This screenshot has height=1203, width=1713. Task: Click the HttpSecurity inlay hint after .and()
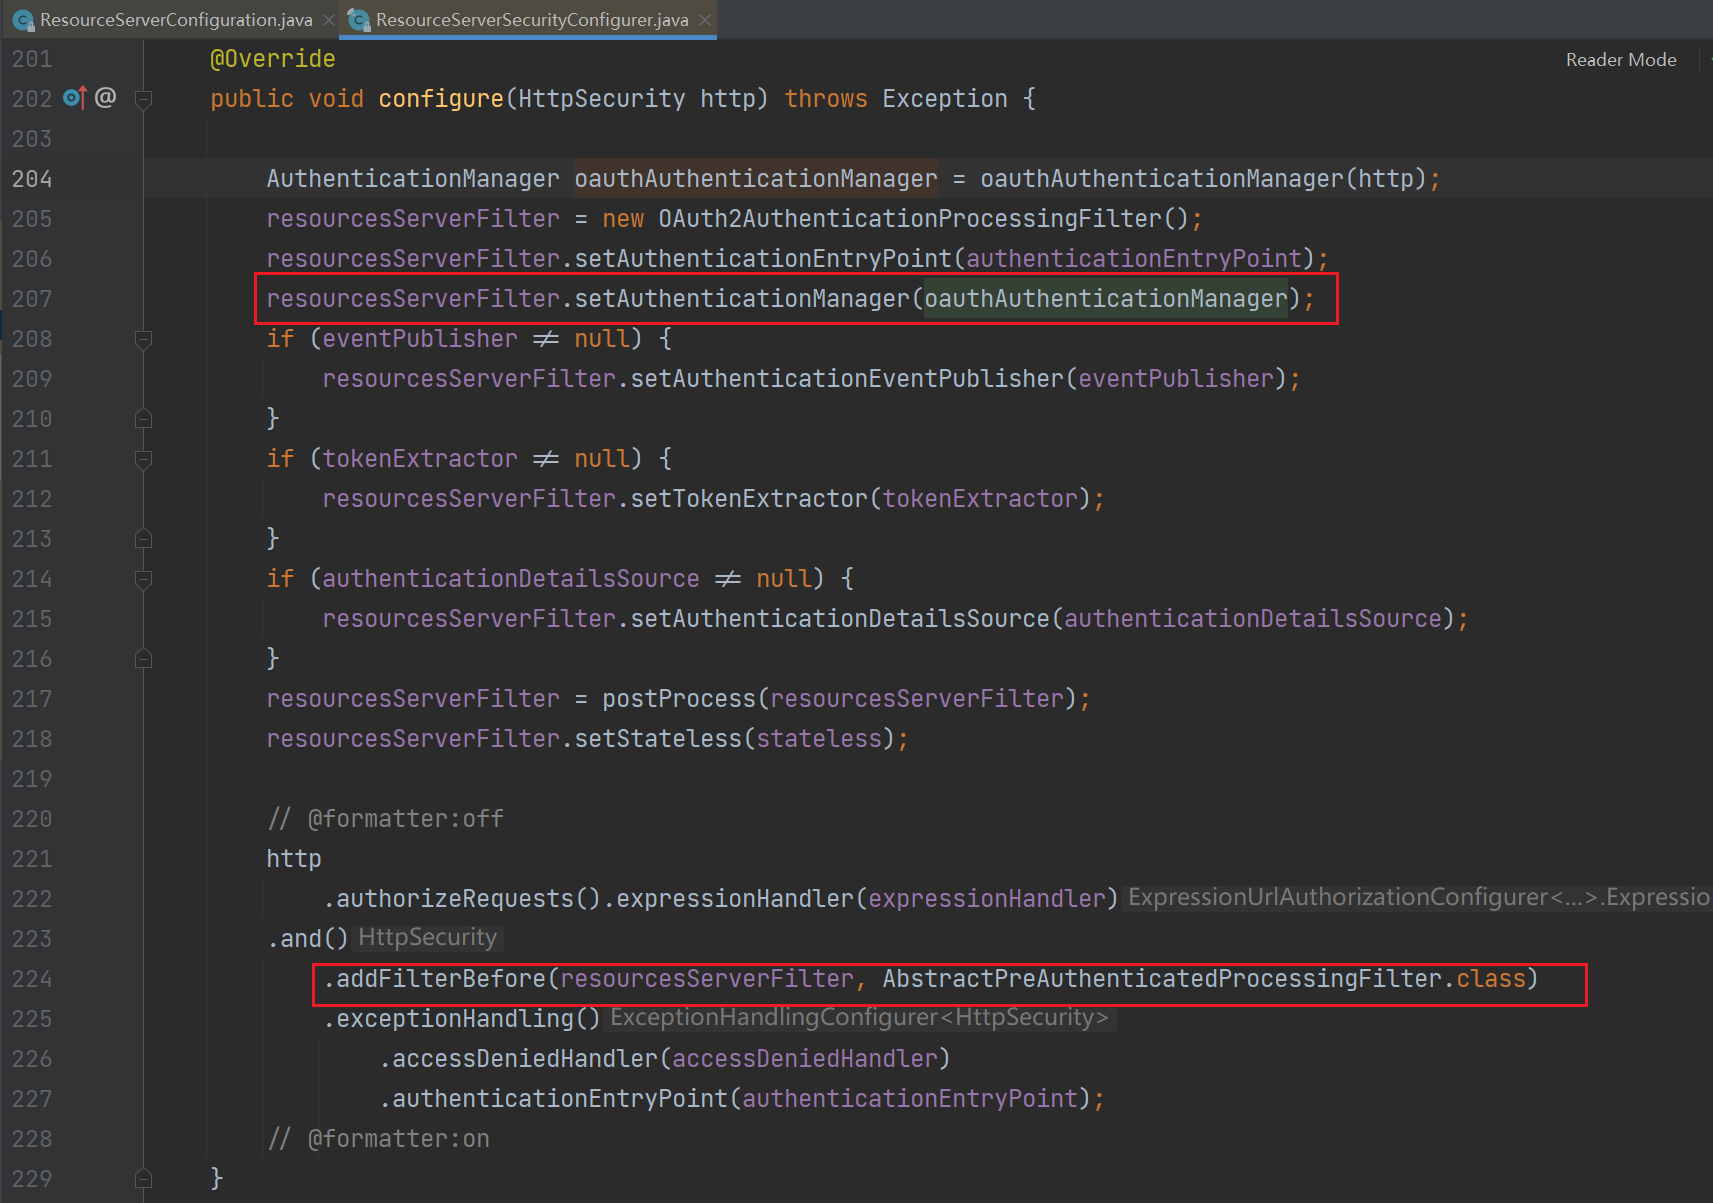[427, 938]
